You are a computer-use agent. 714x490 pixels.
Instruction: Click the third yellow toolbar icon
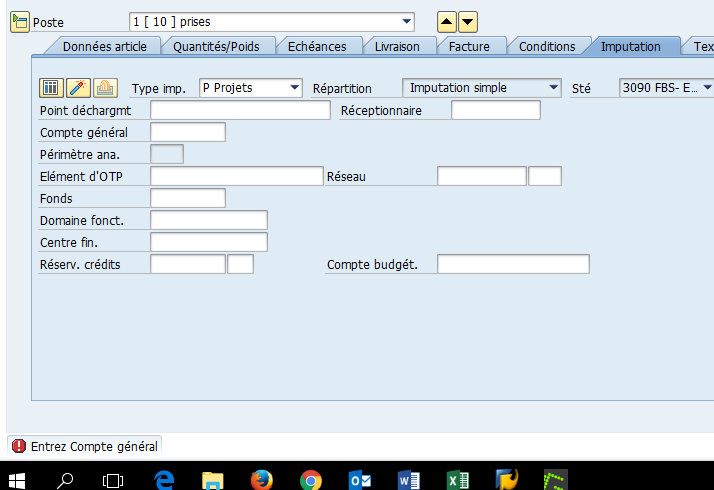click(105, 87)
